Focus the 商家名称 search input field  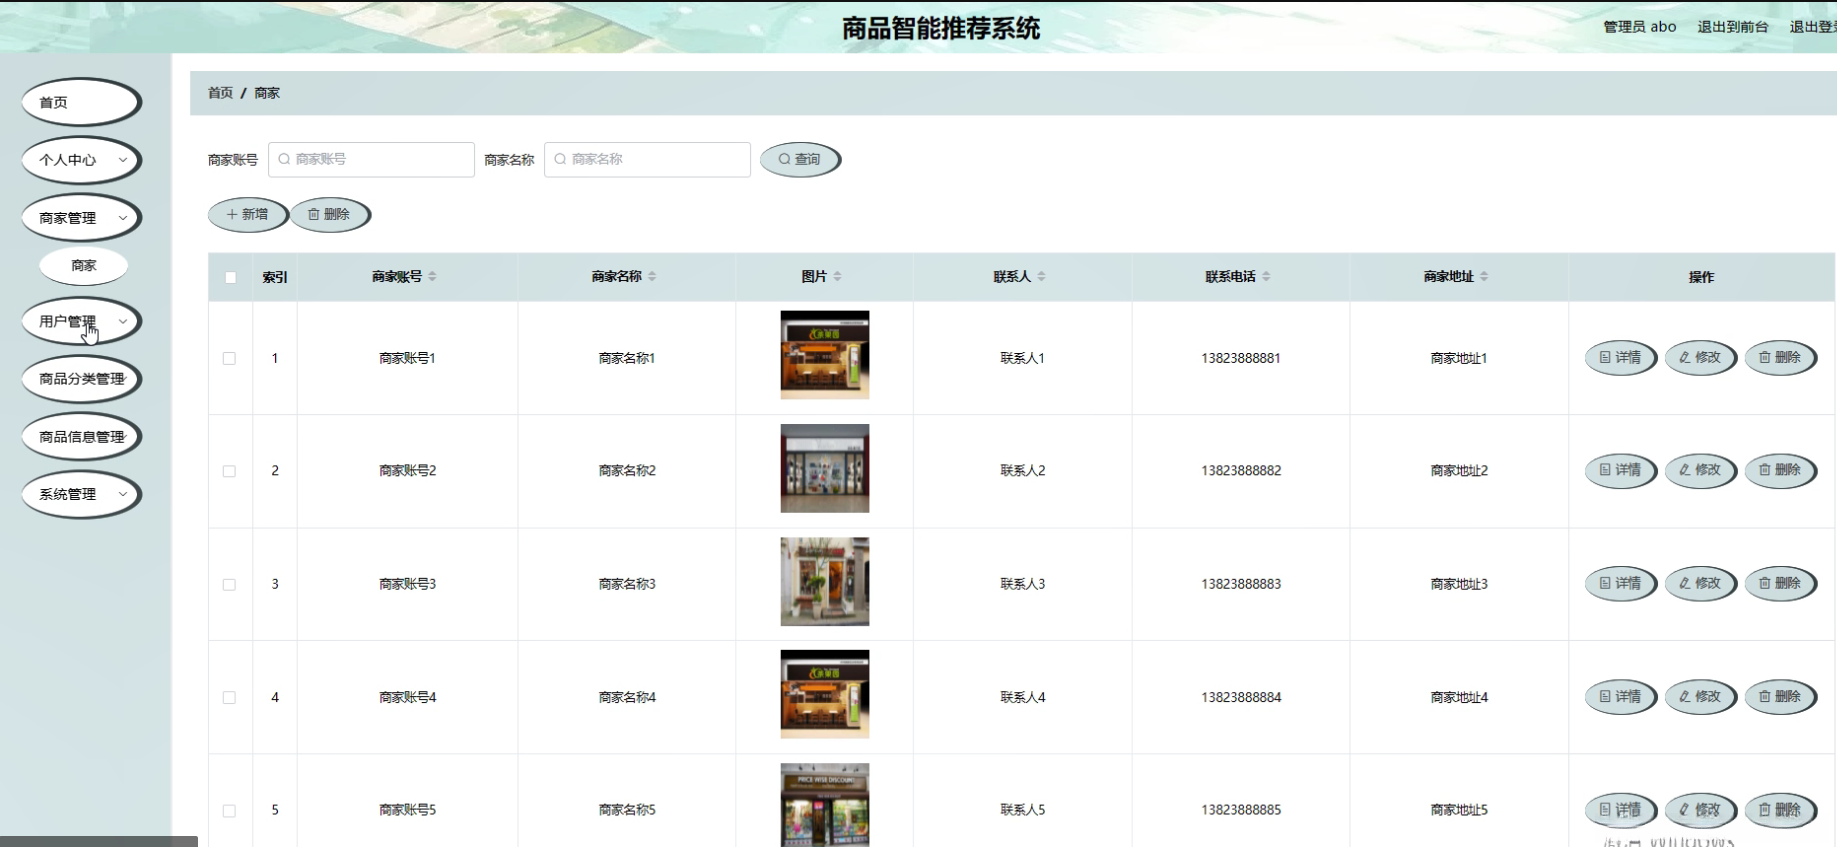tap(647, 160)
